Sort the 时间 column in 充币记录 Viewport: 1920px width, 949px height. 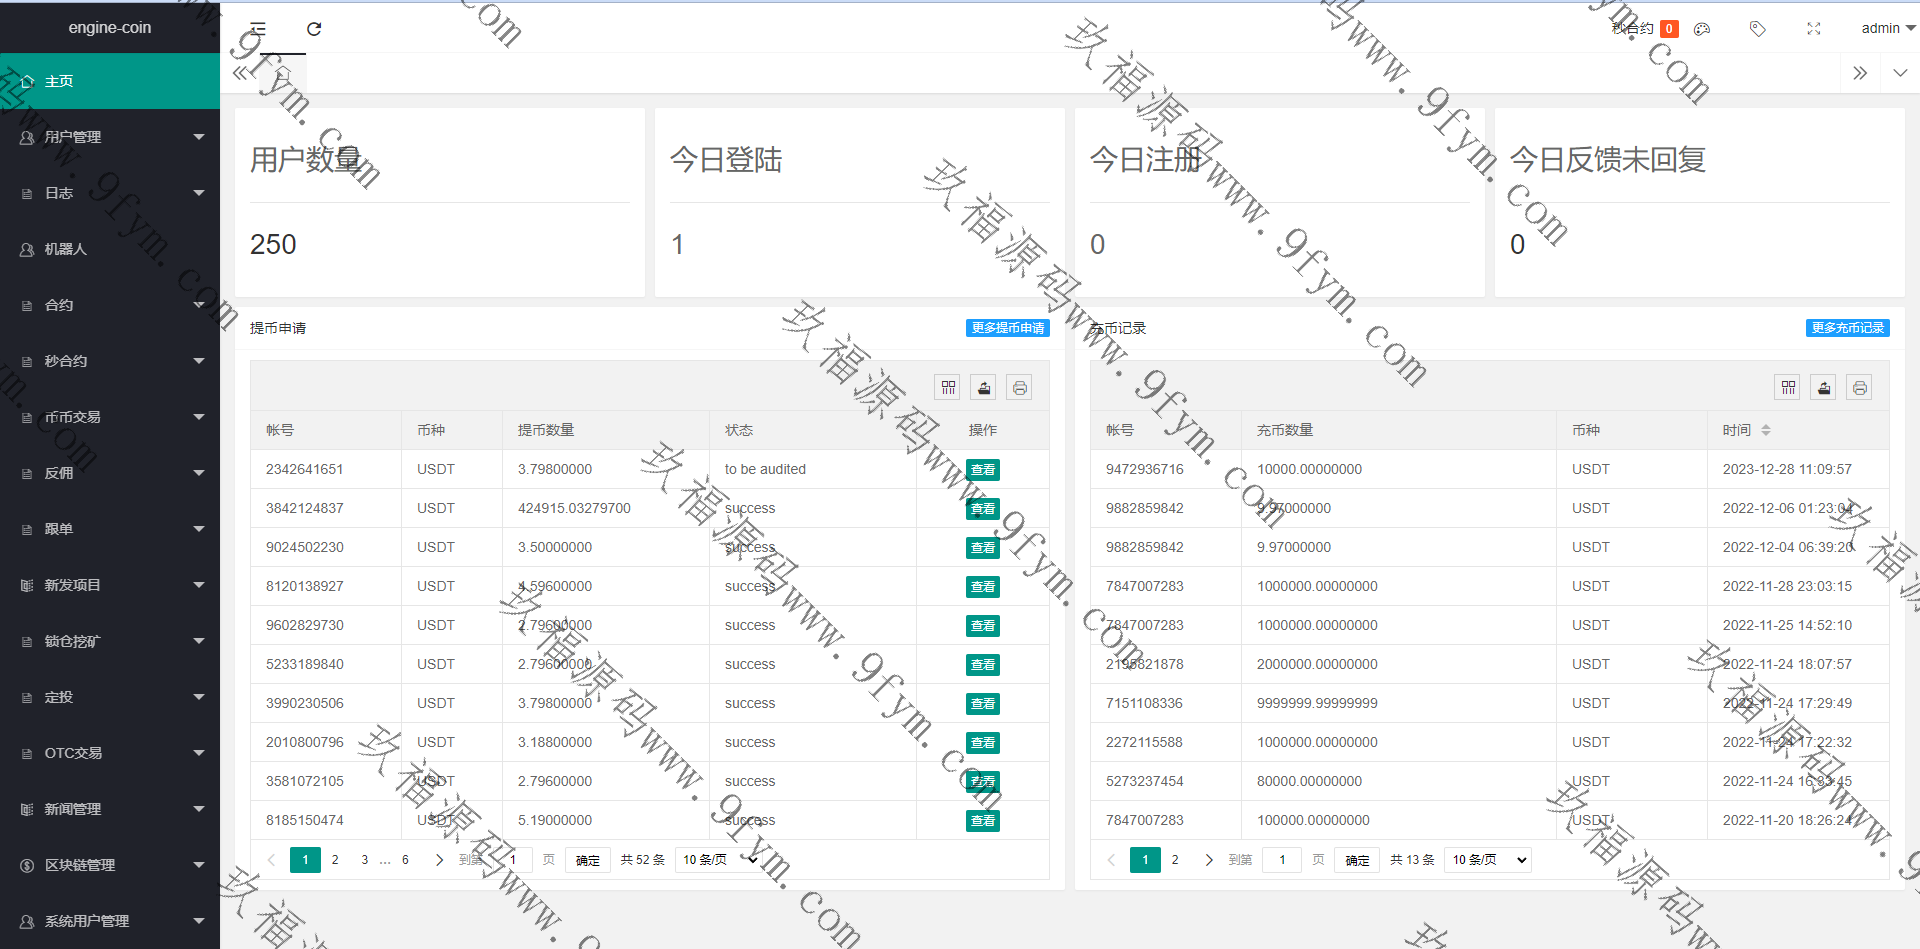(1766, 430)
